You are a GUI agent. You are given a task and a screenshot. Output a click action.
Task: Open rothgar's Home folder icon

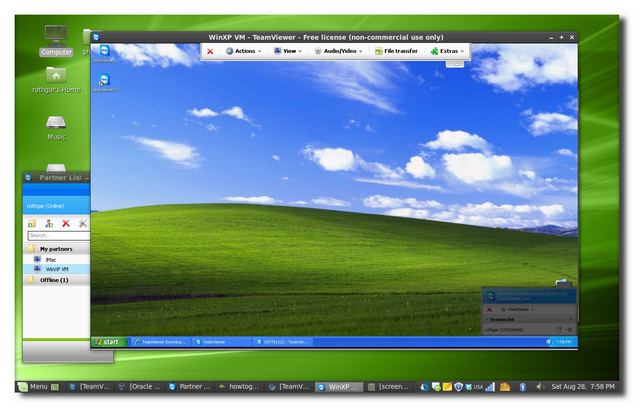(x=56, y=80)
